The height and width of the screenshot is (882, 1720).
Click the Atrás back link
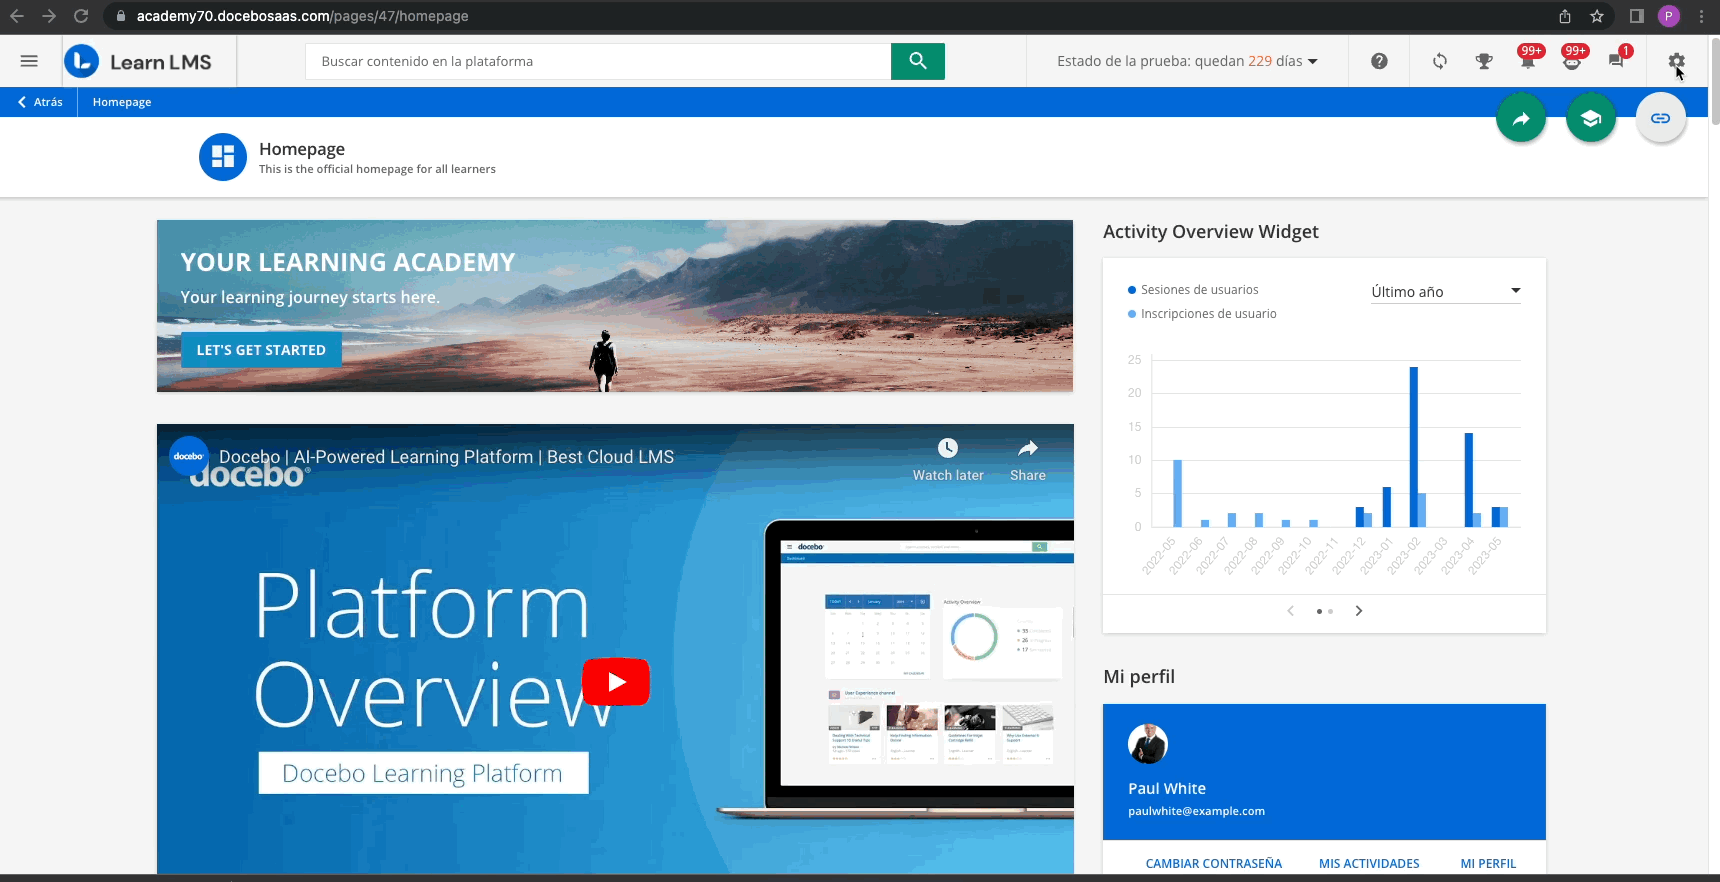tap(40, 102)
